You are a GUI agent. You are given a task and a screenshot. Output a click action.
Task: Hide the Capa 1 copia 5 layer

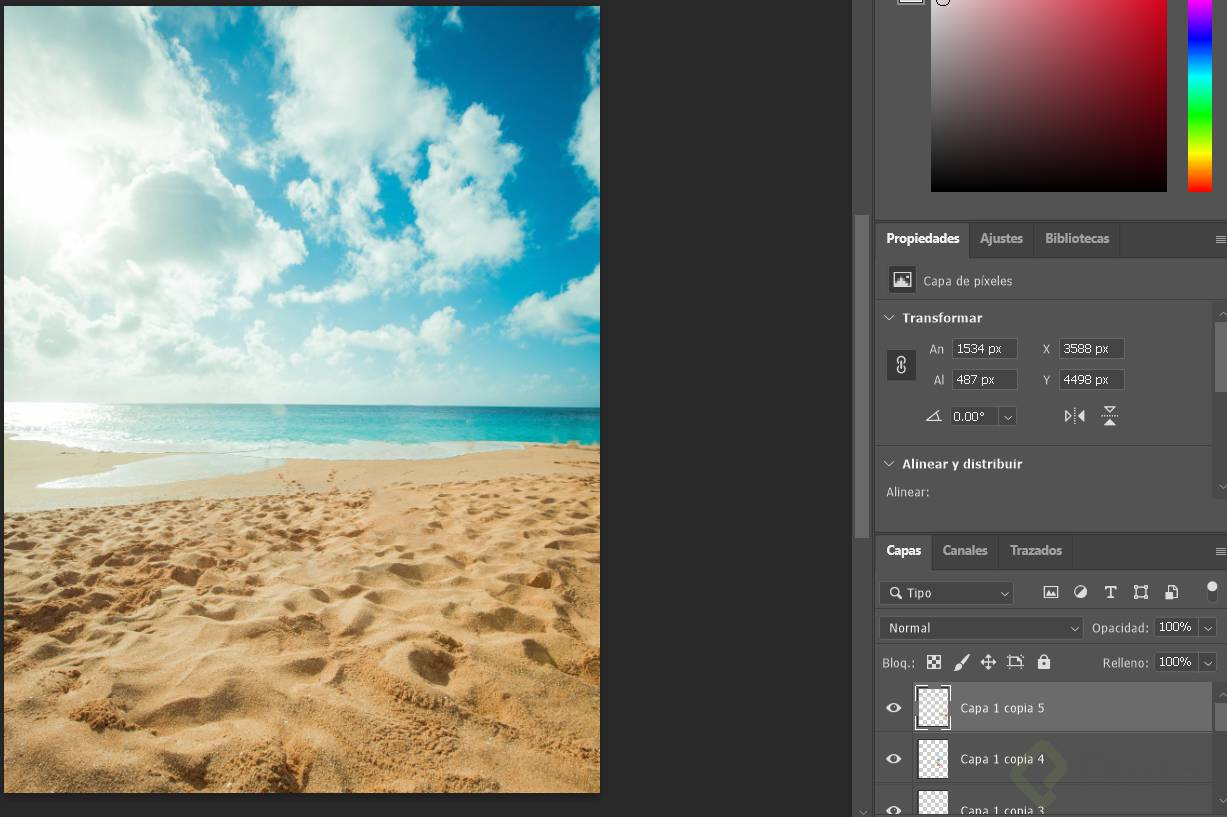[x=894, y=708]
